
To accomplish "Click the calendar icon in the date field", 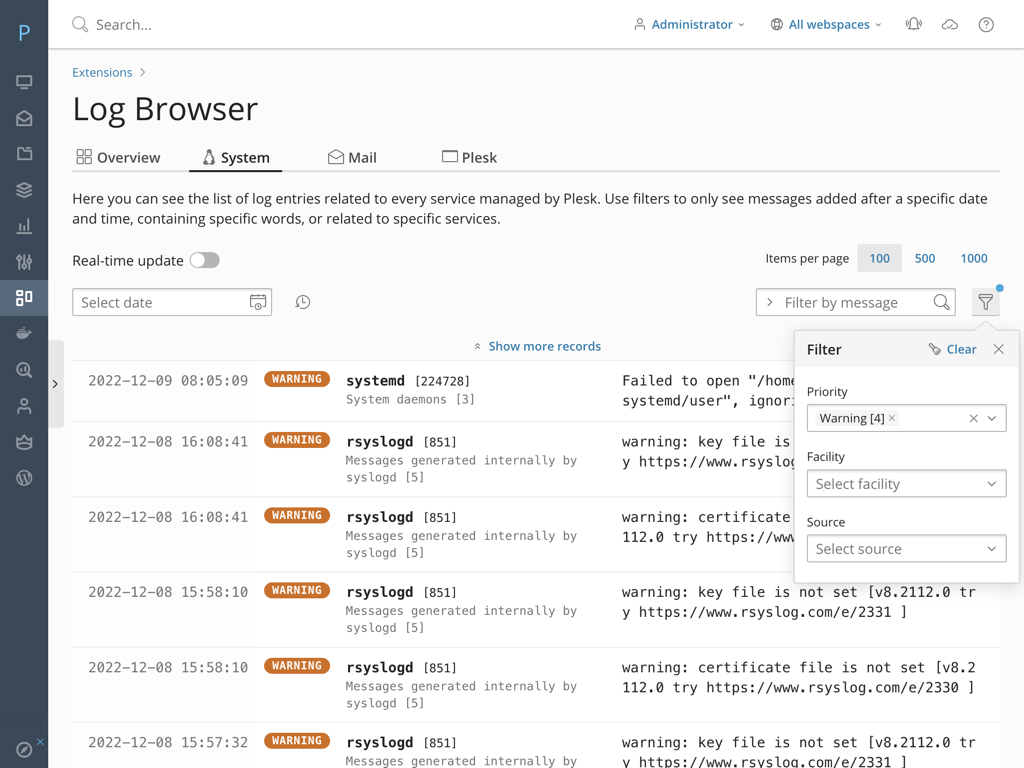I will [259, 301].
